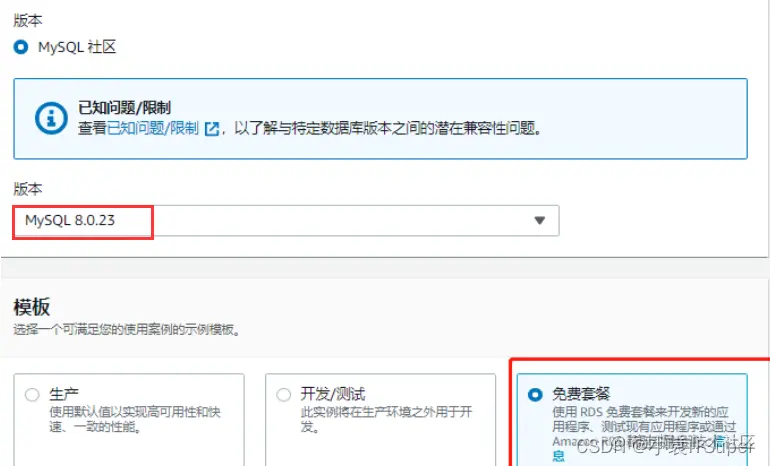Image resolution: width=770 pixels, height=466 pixels.
Task: Open the 已知问题/限制 link
Action: click(x=153, y=129)
